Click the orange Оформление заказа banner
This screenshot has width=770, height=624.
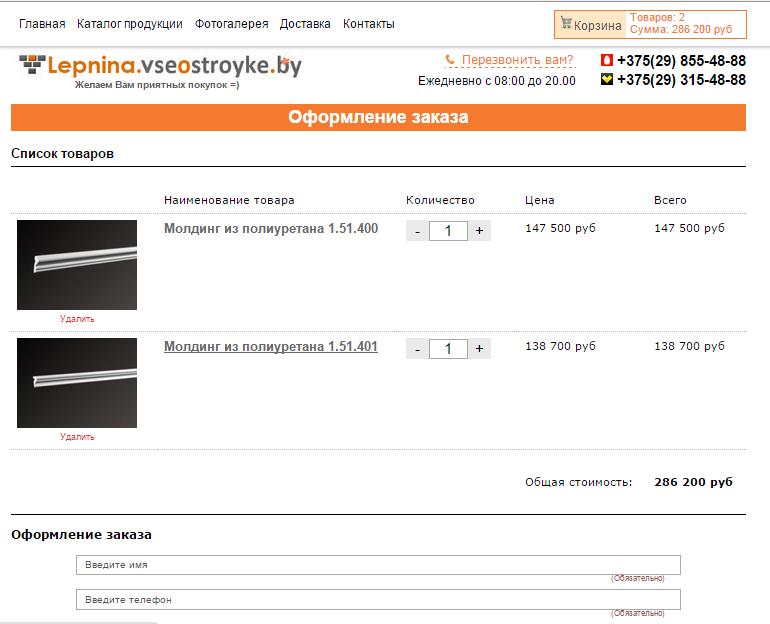click(378, 117)
